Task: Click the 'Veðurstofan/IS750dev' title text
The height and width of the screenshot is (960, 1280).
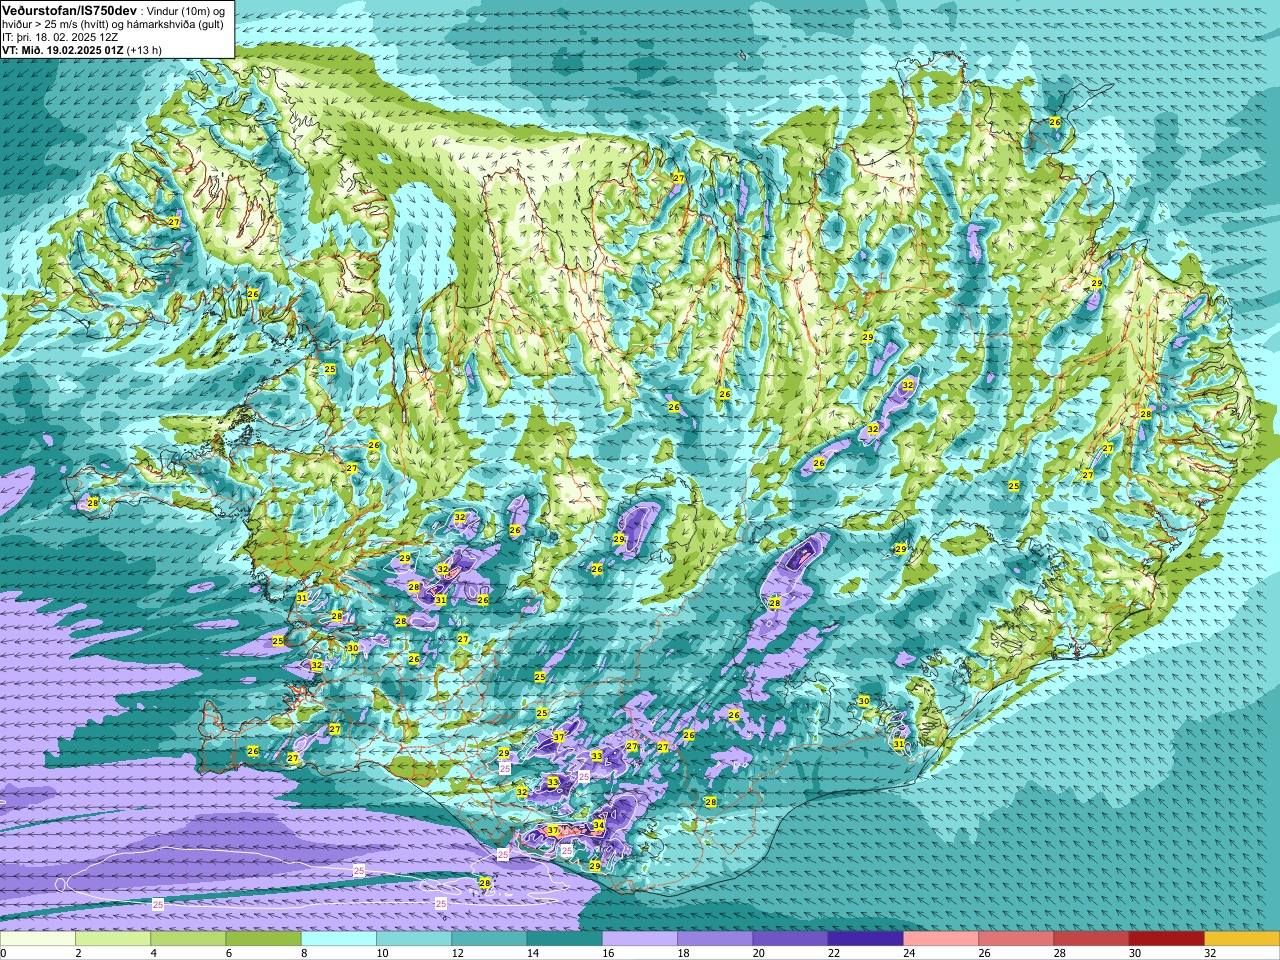Action: [69, 10]
